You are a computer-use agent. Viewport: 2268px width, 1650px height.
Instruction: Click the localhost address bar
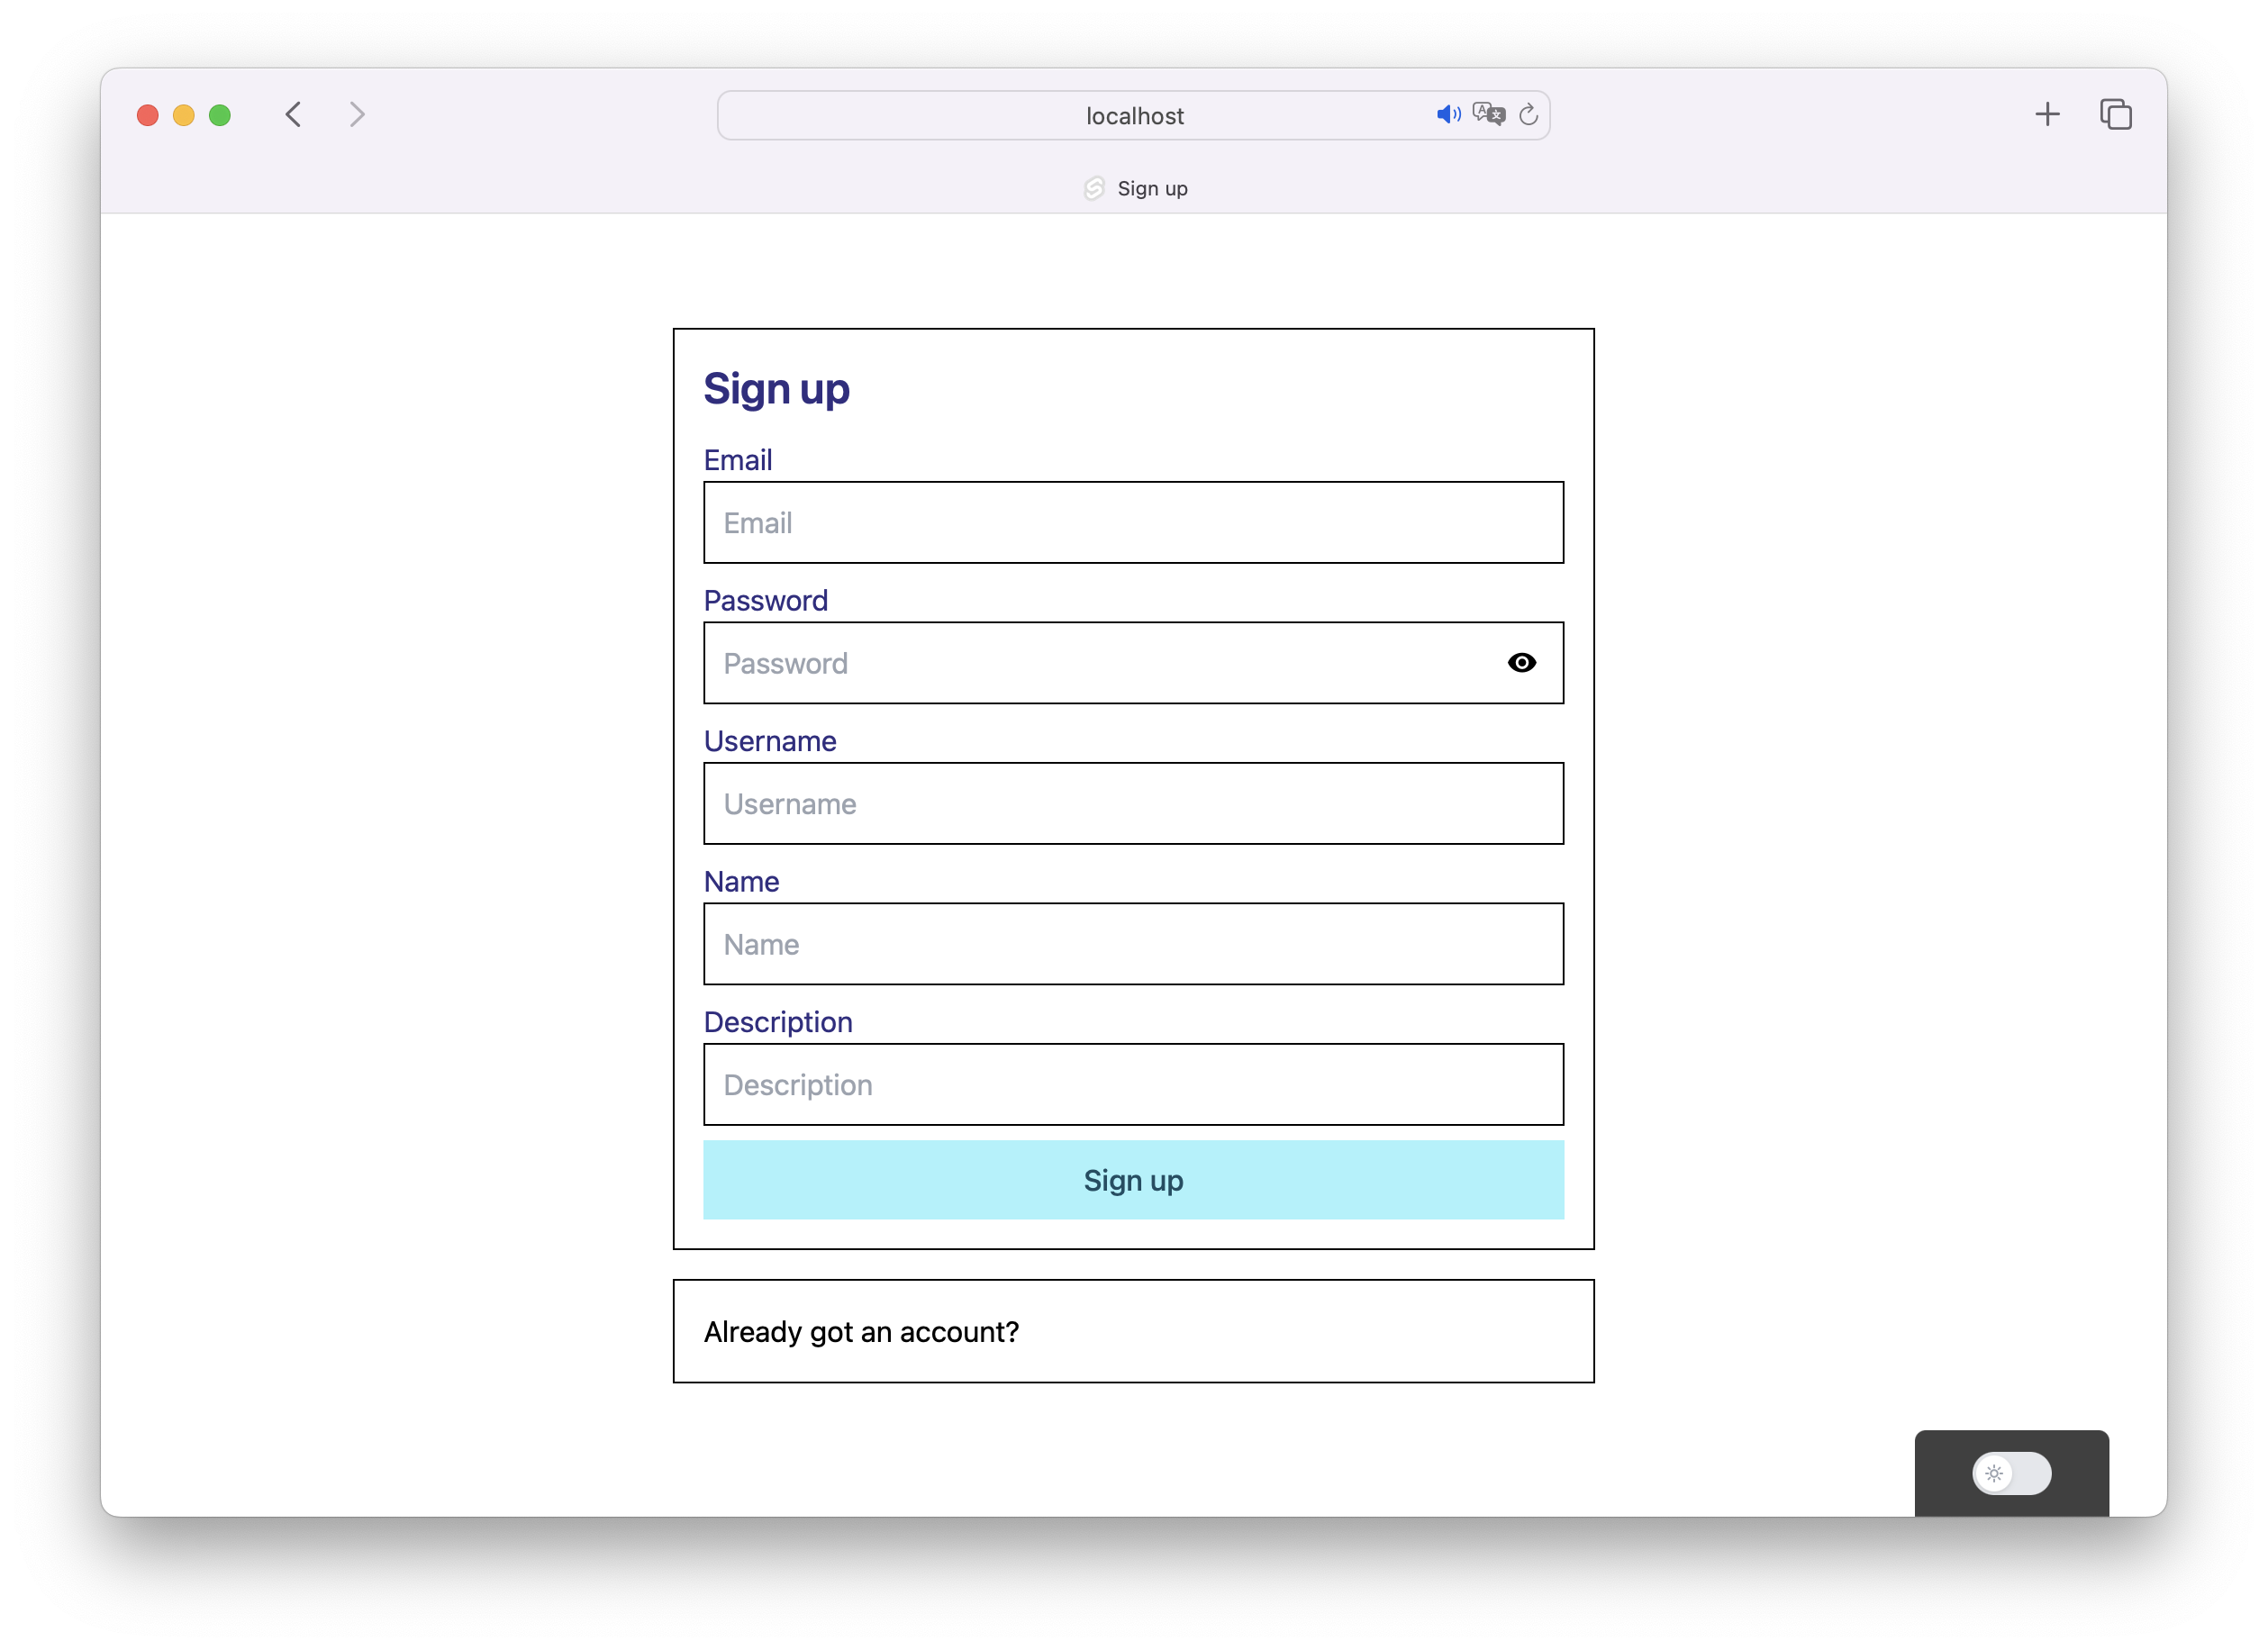(1133, 116)
